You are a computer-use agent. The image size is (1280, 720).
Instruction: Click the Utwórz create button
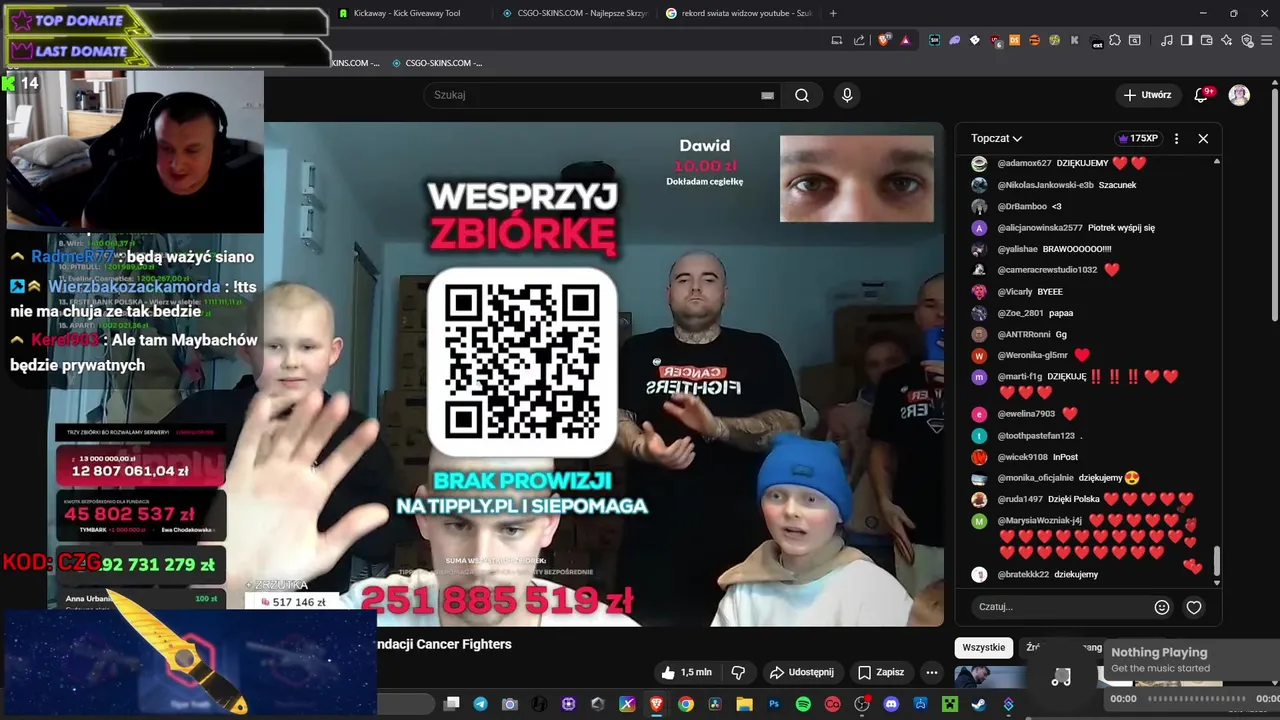tap(1147, 95)
